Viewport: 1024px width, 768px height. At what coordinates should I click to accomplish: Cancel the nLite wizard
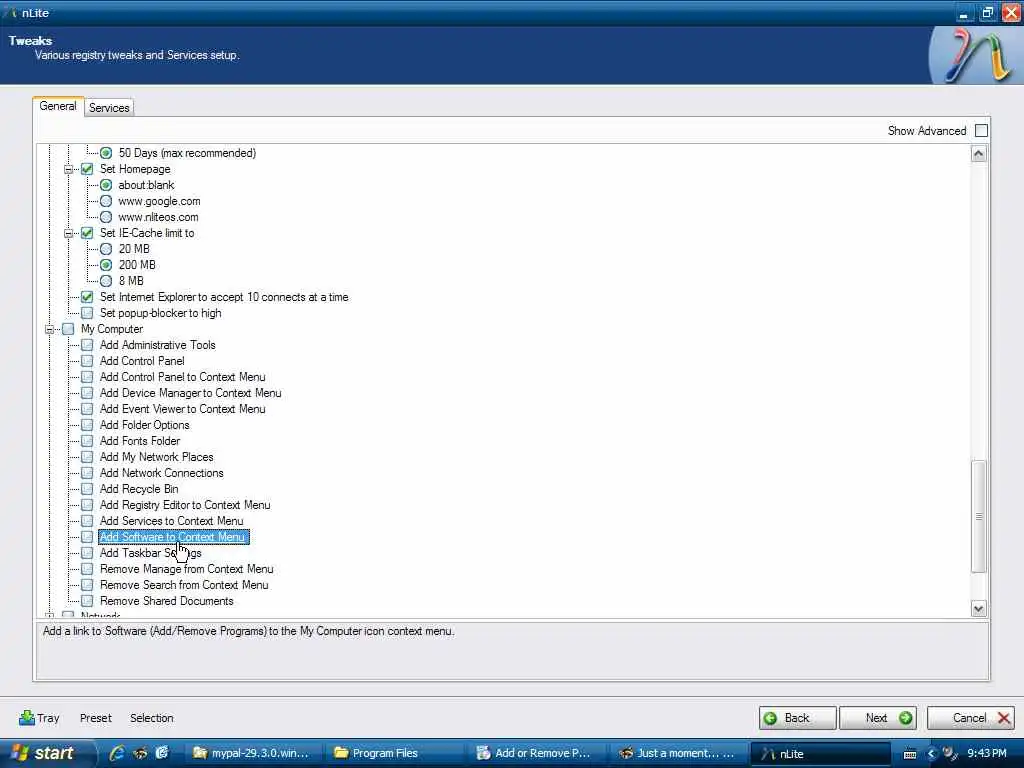[970, 718]
